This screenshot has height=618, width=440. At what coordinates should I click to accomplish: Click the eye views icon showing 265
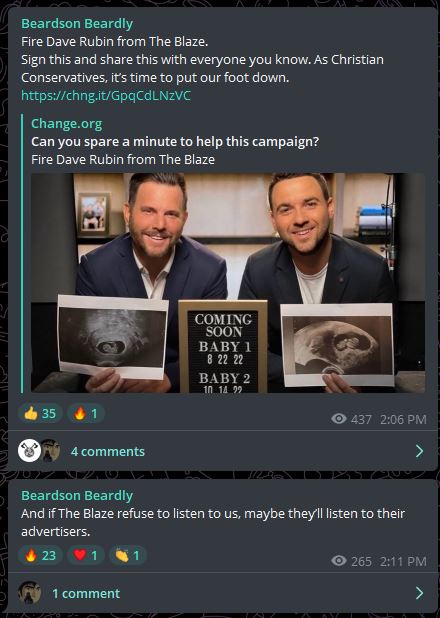339,560
